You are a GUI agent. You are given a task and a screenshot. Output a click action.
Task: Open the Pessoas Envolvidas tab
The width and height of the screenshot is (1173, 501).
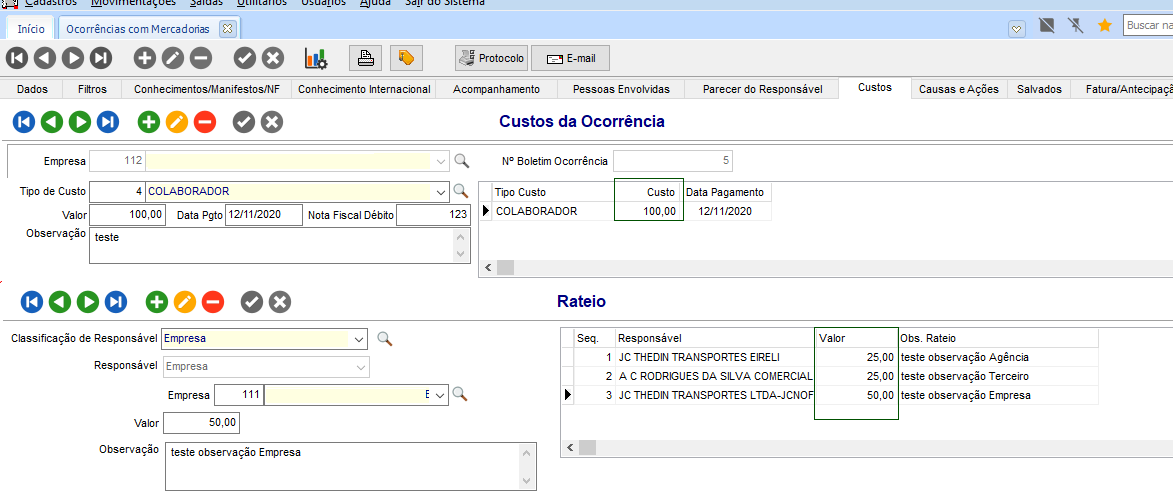[x=621, y=89]
